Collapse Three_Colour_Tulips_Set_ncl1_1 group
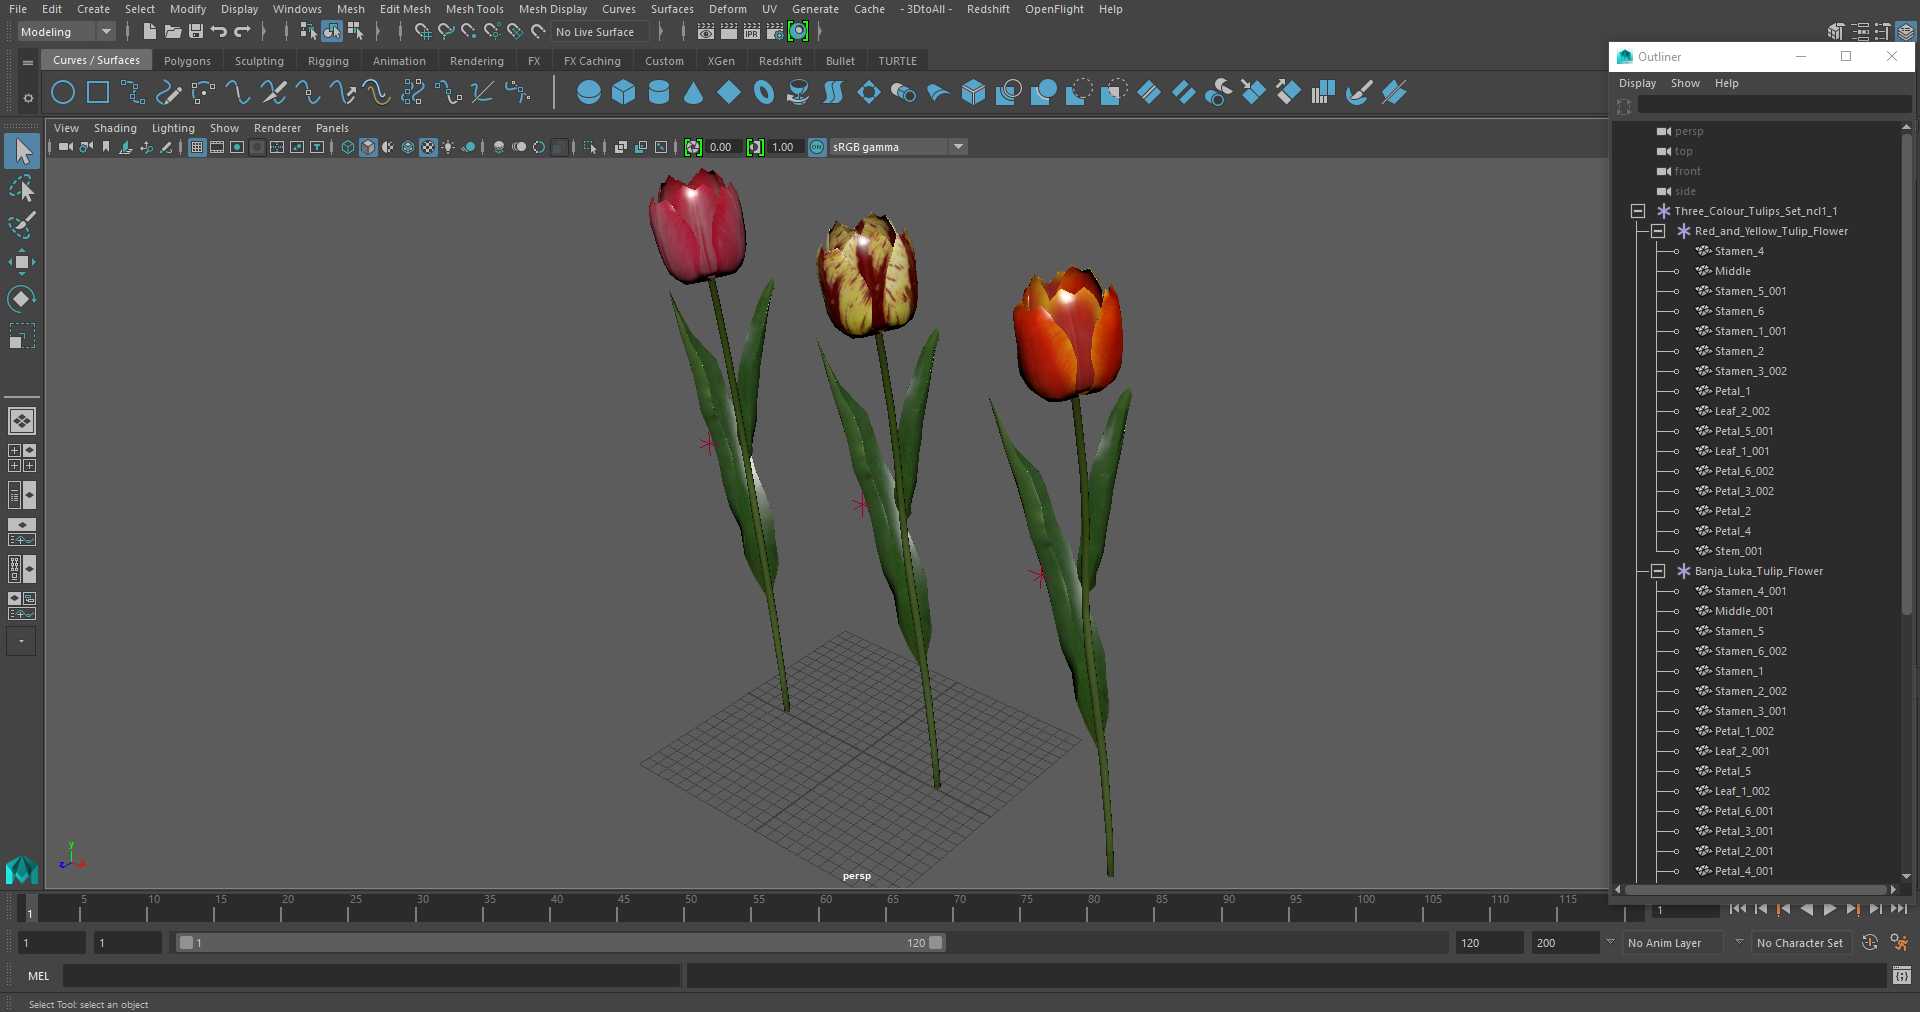Viewport: 1920px width, 1012px height. 1638,211
